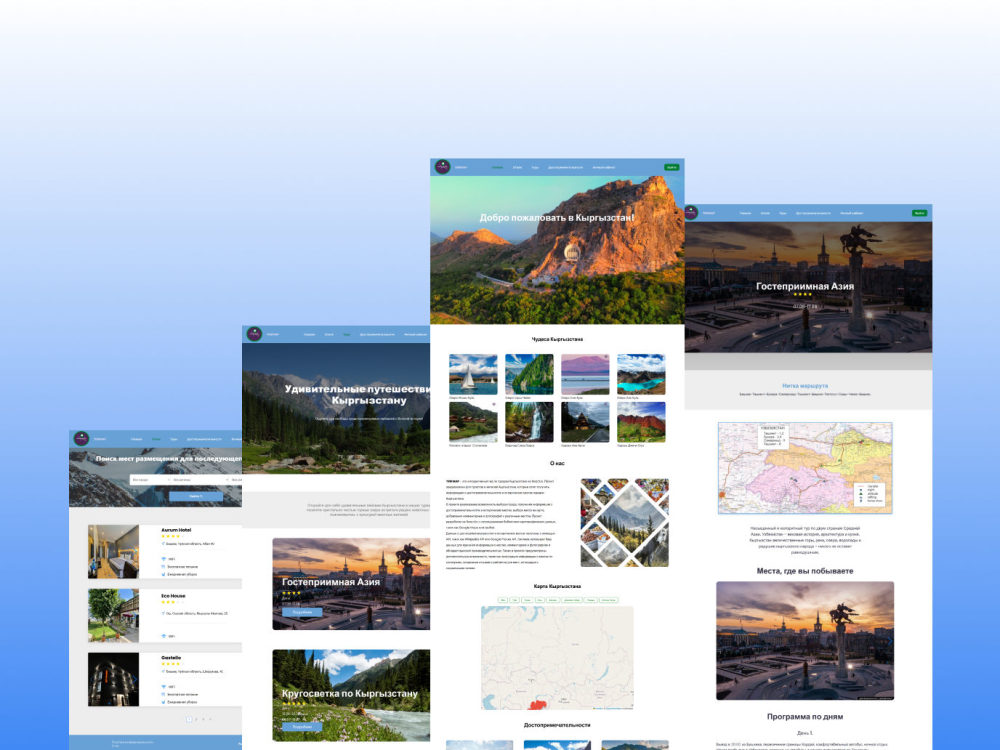Open the sailboat lake thumbnail in Чудеса Кыргызстана
This screenshot has height=750, width=1000.
[x=473, y=374]
